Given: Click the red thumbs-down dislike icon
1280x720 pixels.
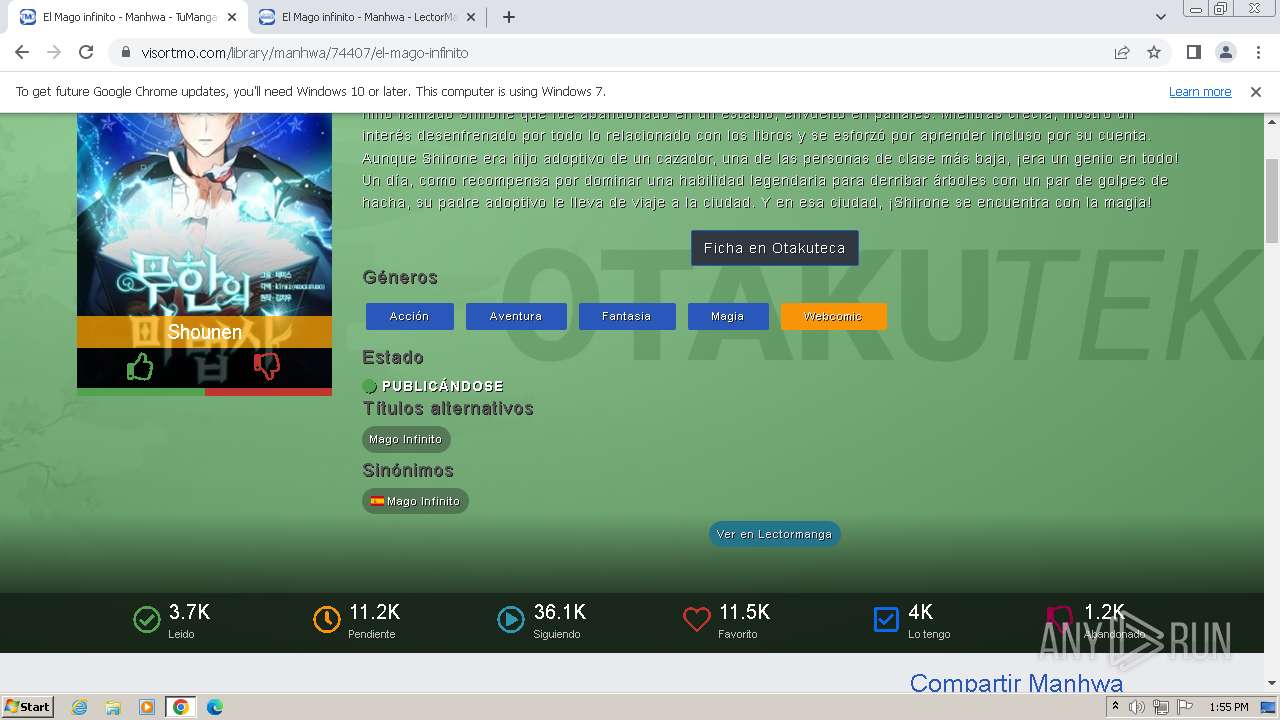Looking at the screenshot, I should click(267, 367).
